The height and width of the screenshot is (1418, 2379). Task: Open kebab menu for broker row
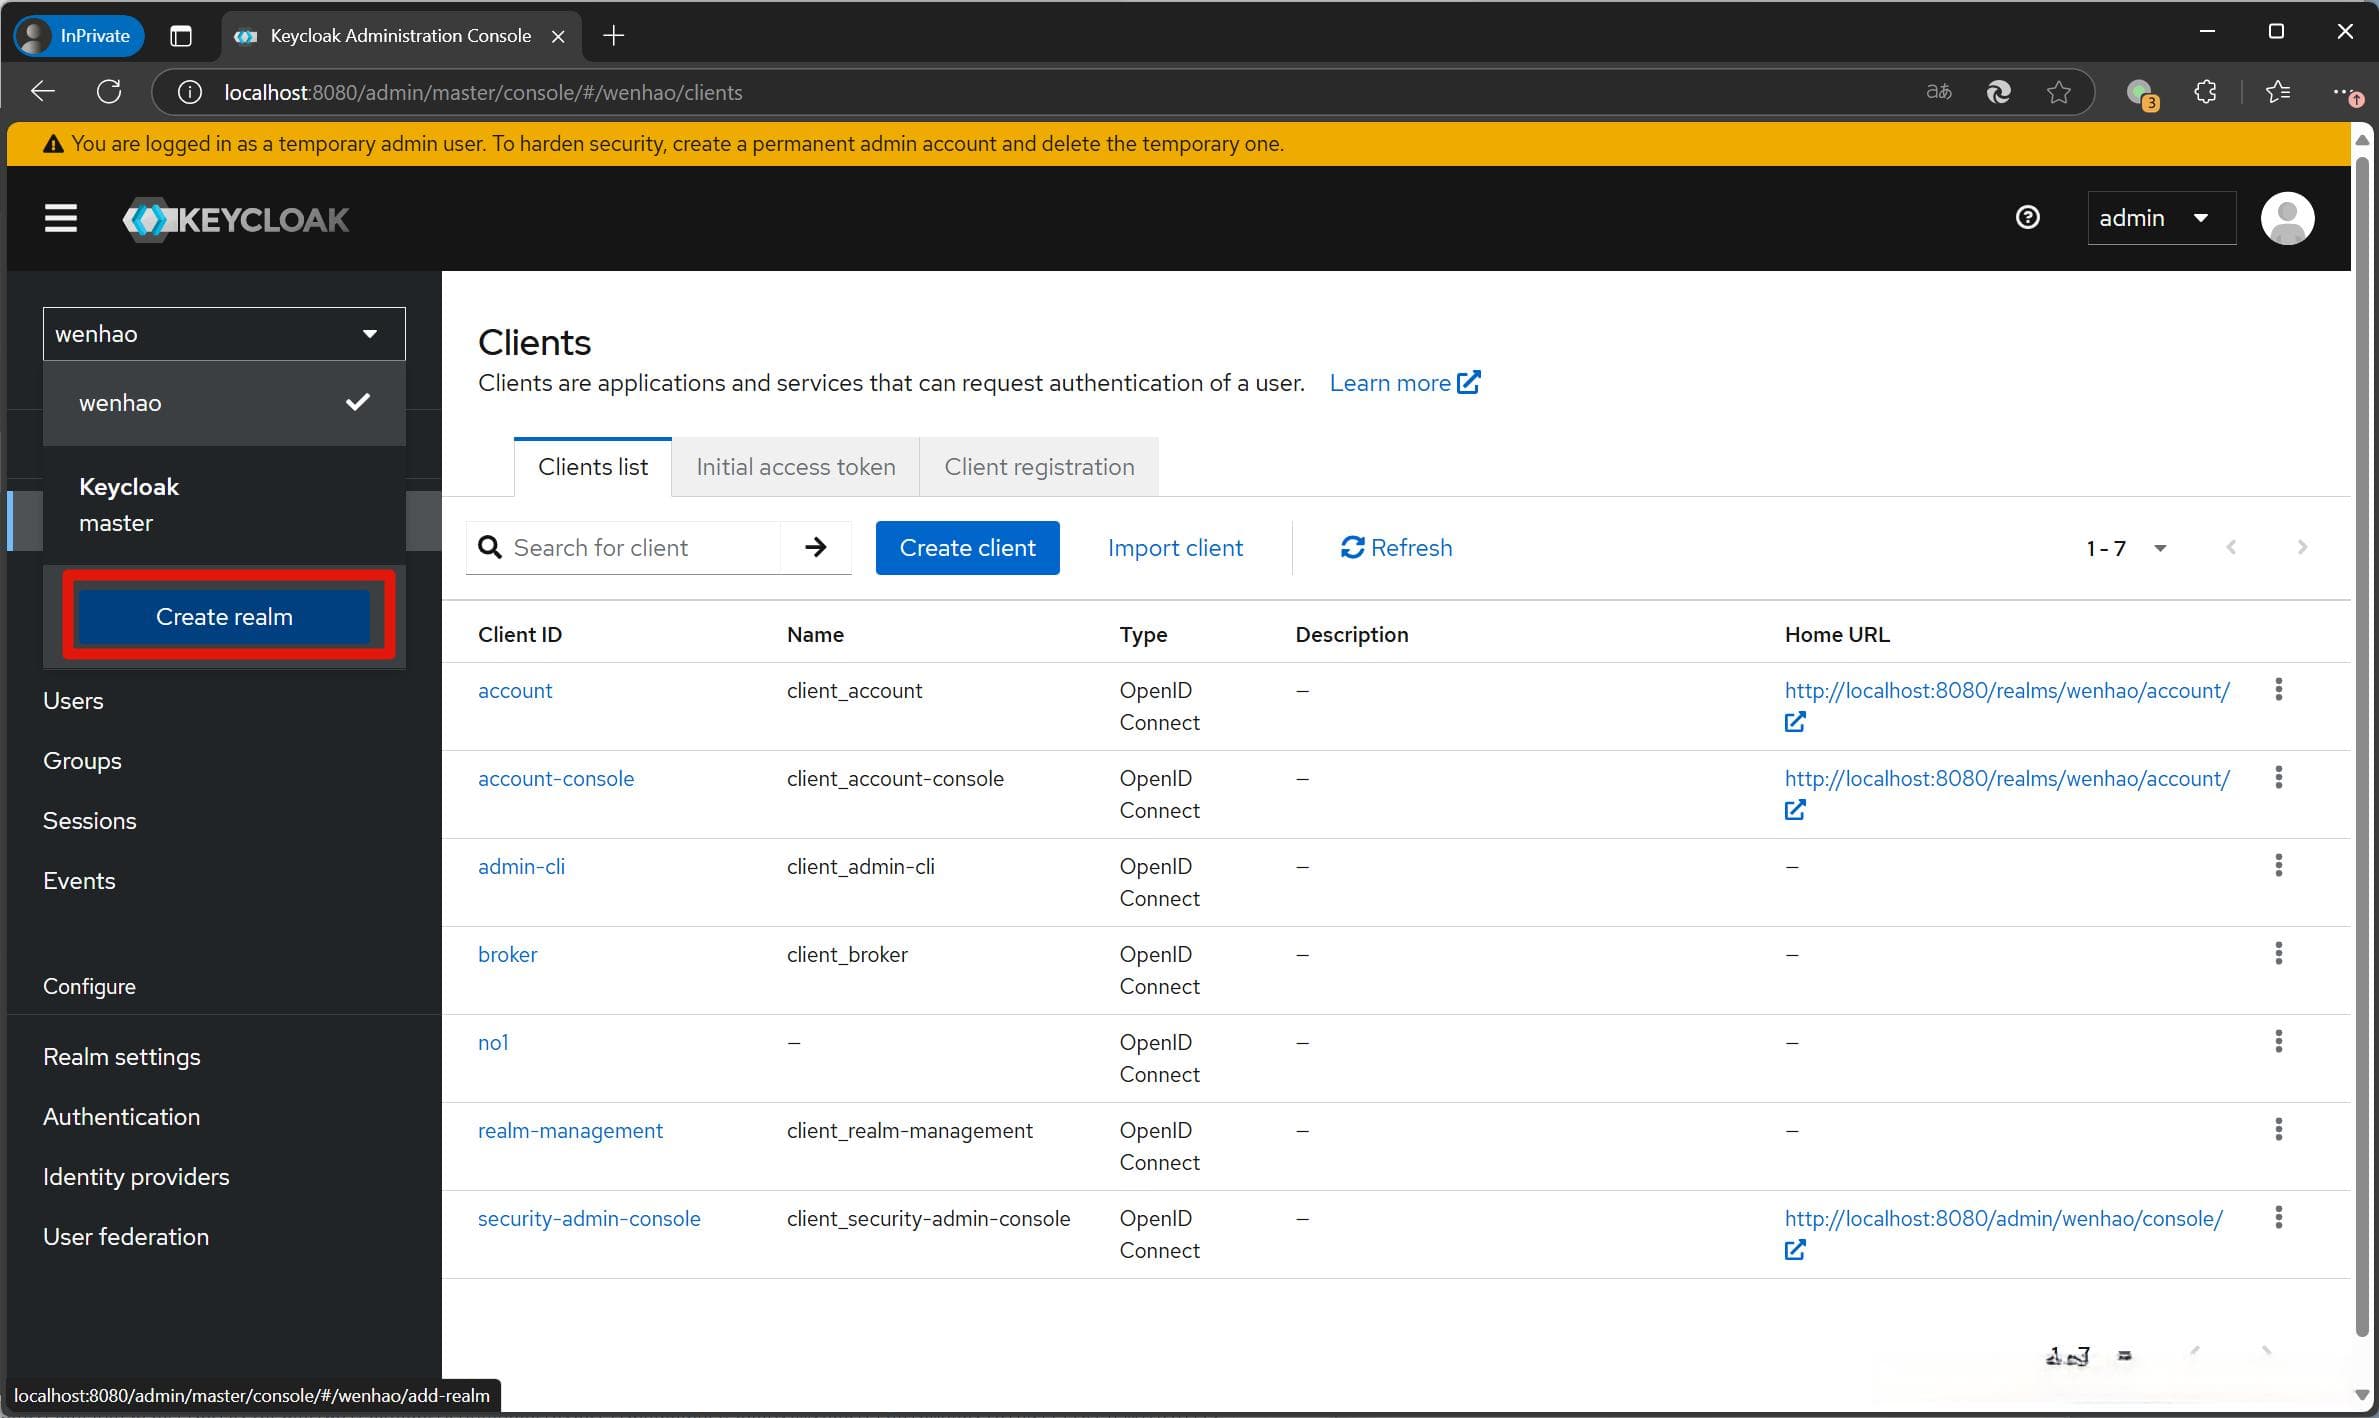pos(2278,953)
